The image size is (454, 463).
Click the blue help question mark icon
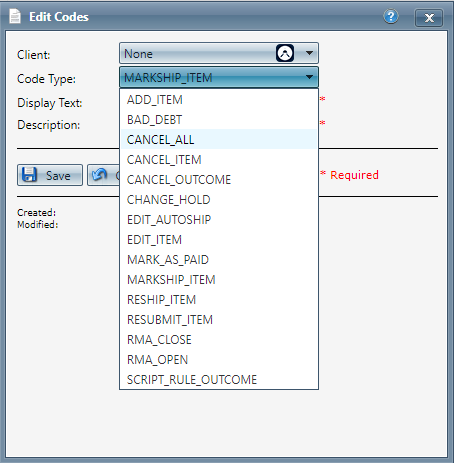(x=391, y=16)
